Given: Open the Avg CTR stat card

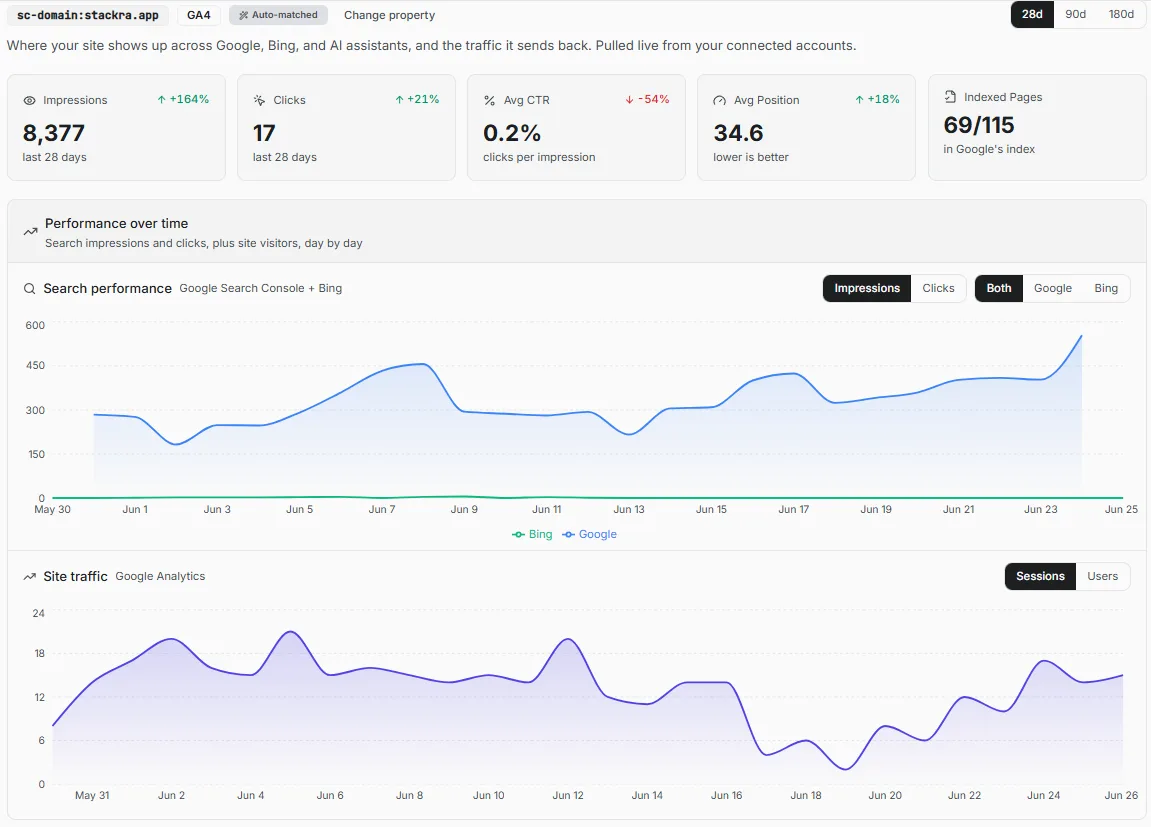Looking at the screenshot, I should (576, 128).
